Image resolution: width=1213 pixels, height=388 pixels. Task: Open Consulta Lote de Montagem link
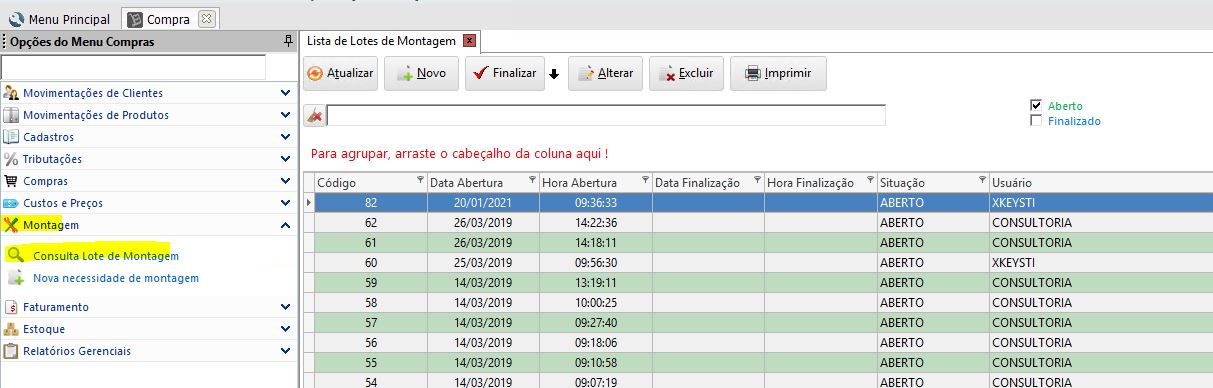point(99,256)
